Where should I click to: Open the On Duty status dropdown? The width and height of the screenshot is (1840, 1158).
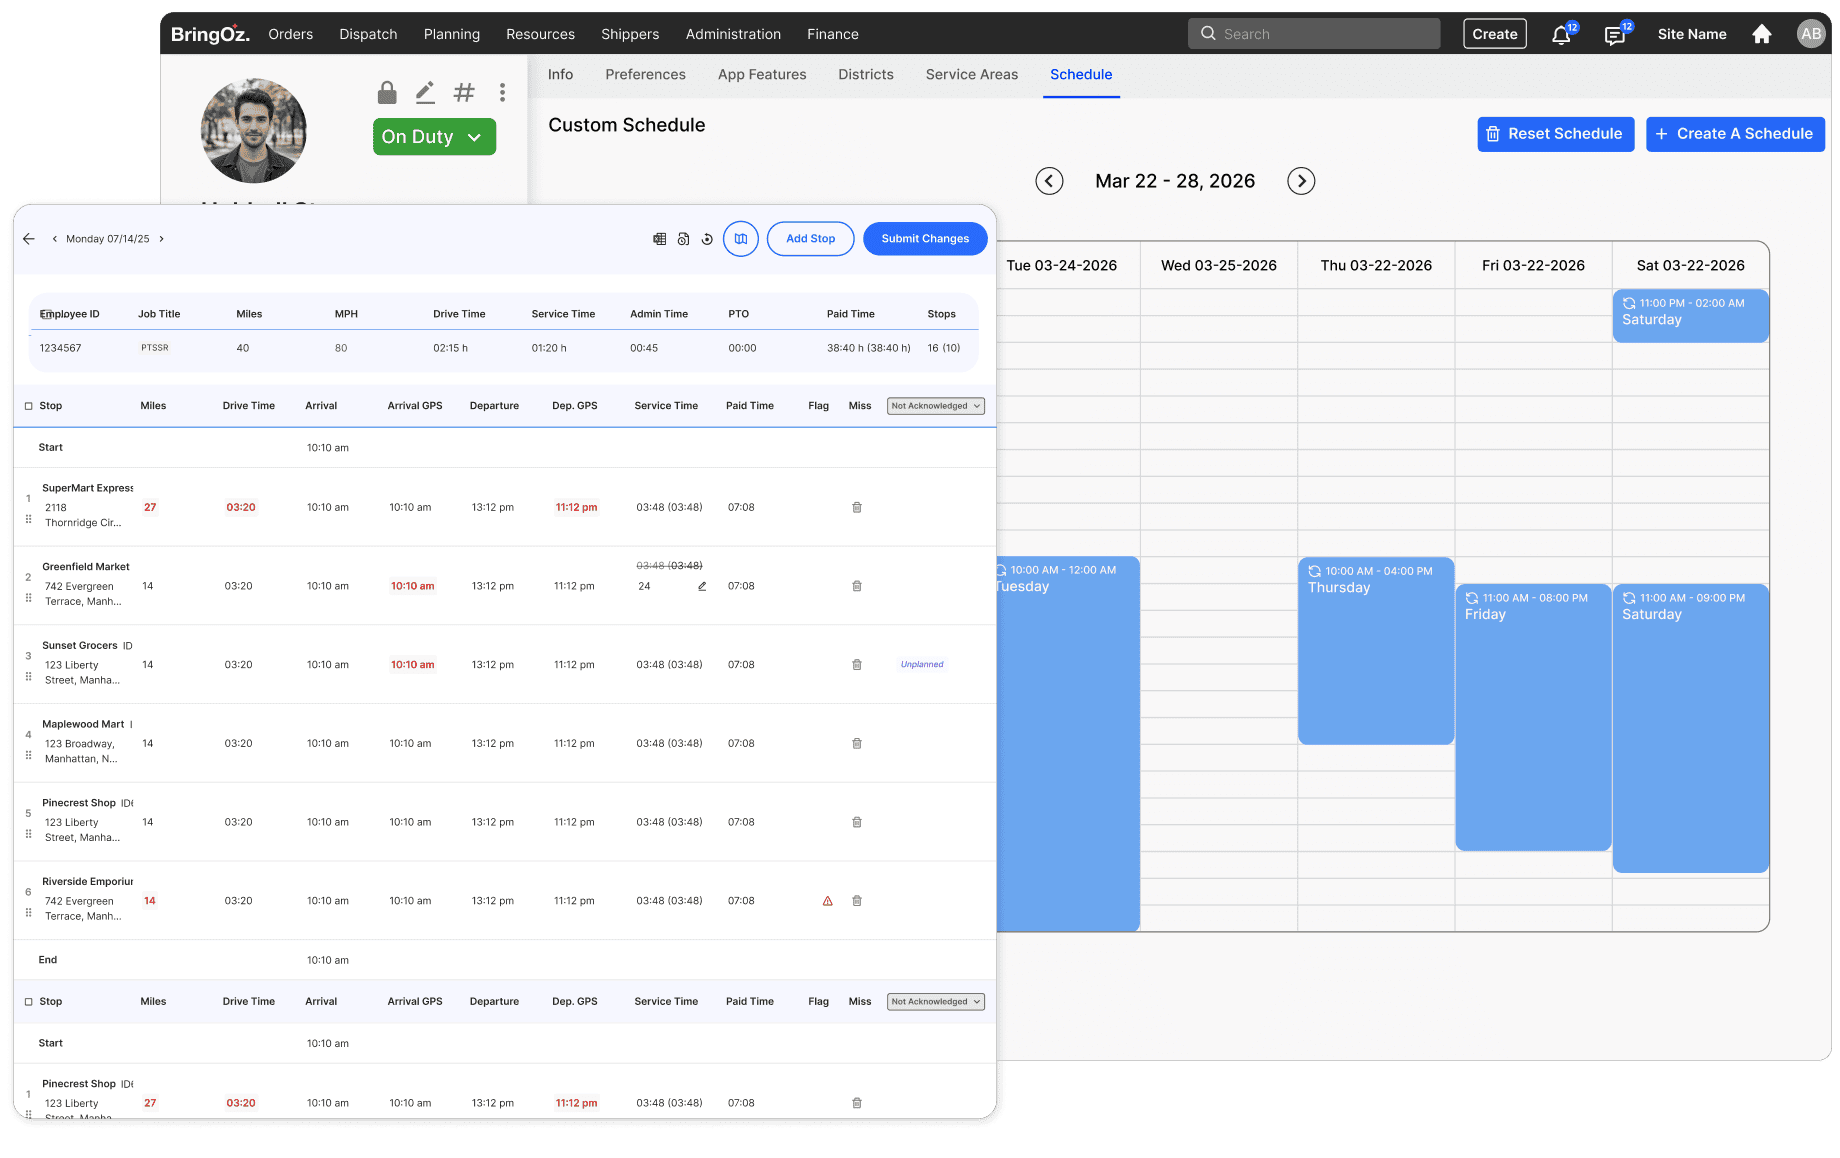pos(434,137)
